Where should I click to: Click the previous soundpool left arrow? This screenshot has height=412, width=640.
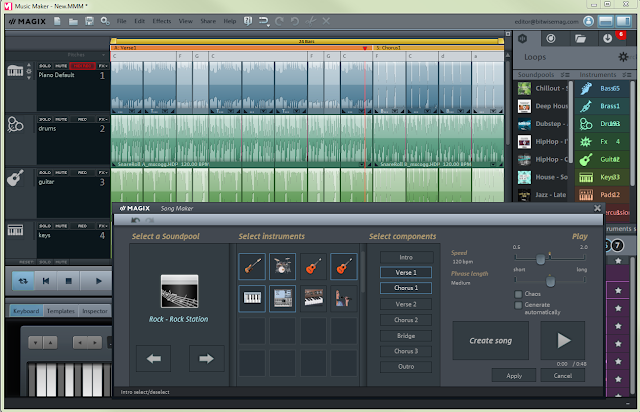(153, 357)
